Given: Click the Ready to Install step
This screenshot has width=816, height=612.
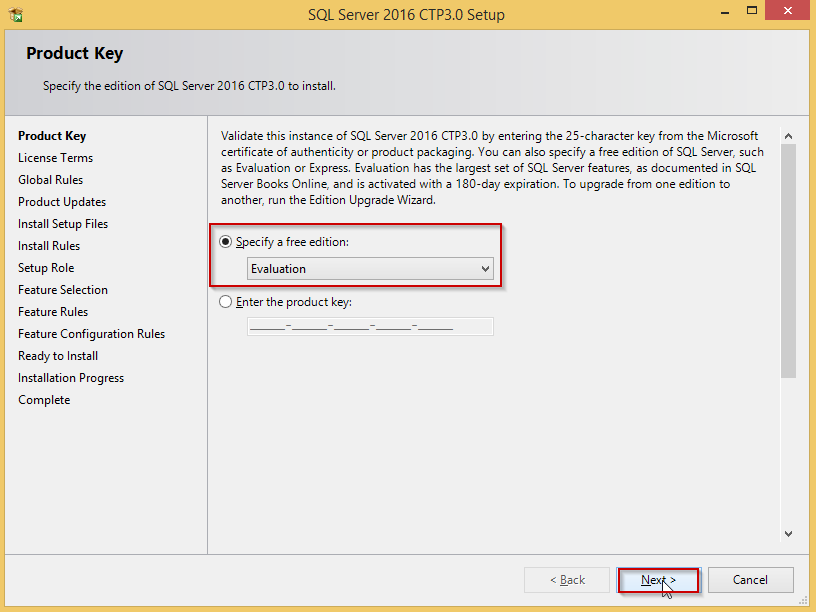Looking at the screenshot, I should (x=58, y=356).
